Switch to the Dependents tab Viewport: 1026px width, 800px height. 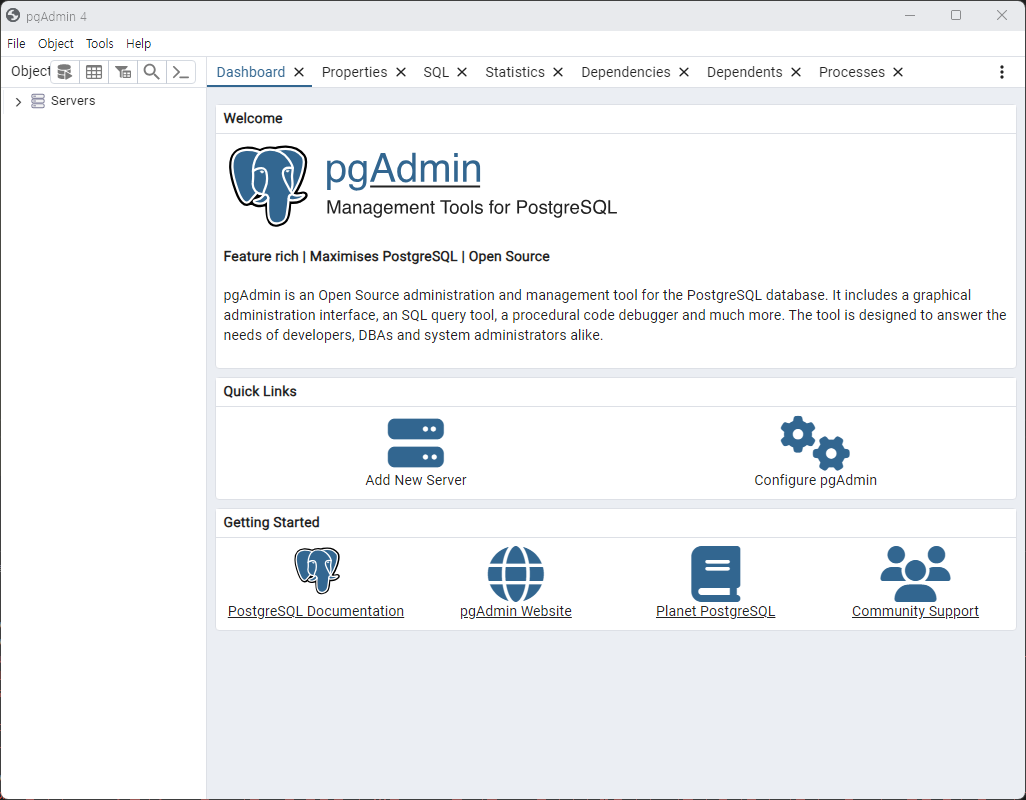pyautogui.click(x=744, y=72)
